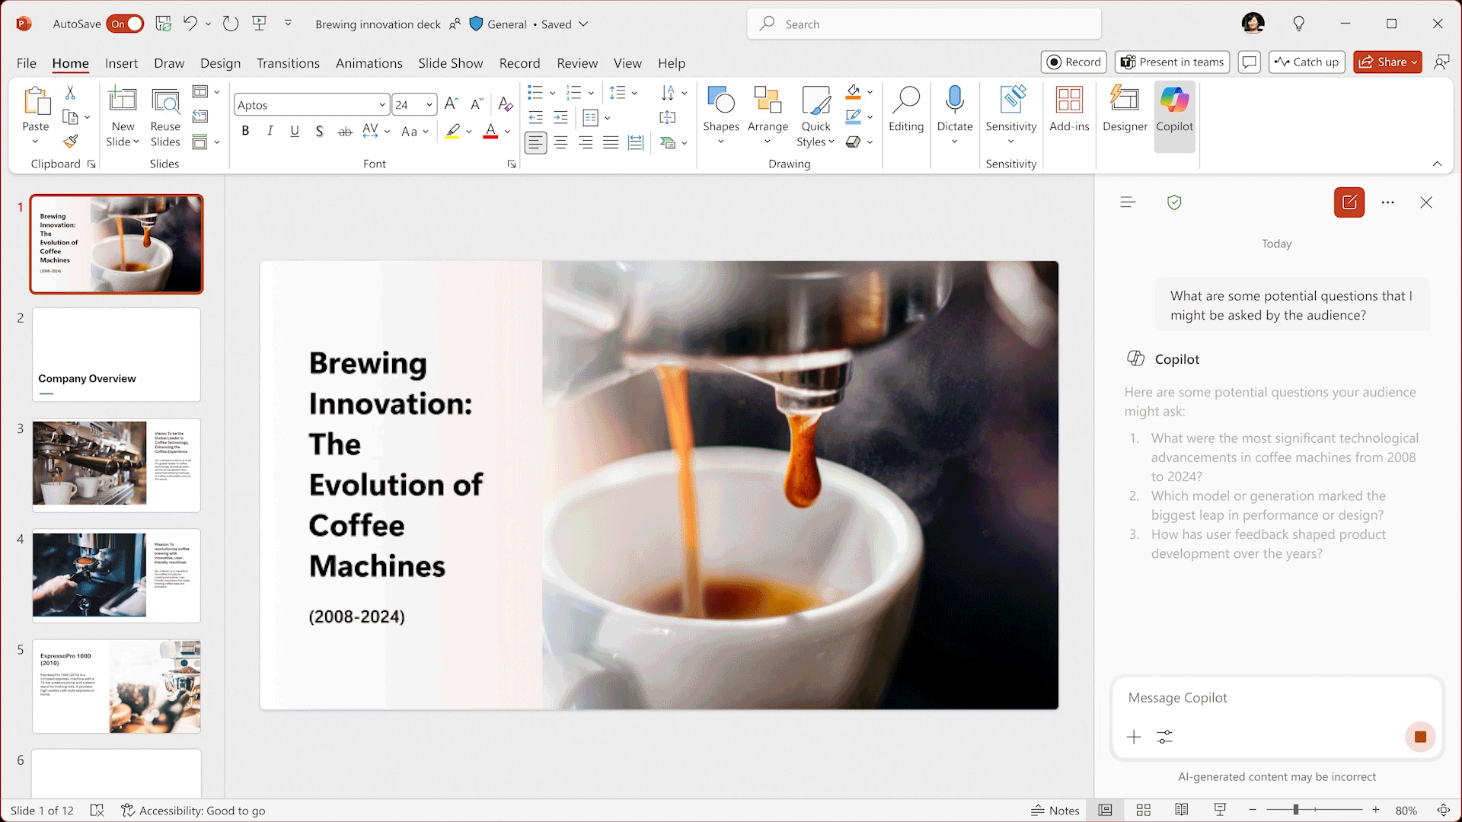The height and width of the screenshot is (822, 1462).
Task: Click the Undo arrow
Action: pyautogui.click(x=190, y=23)
